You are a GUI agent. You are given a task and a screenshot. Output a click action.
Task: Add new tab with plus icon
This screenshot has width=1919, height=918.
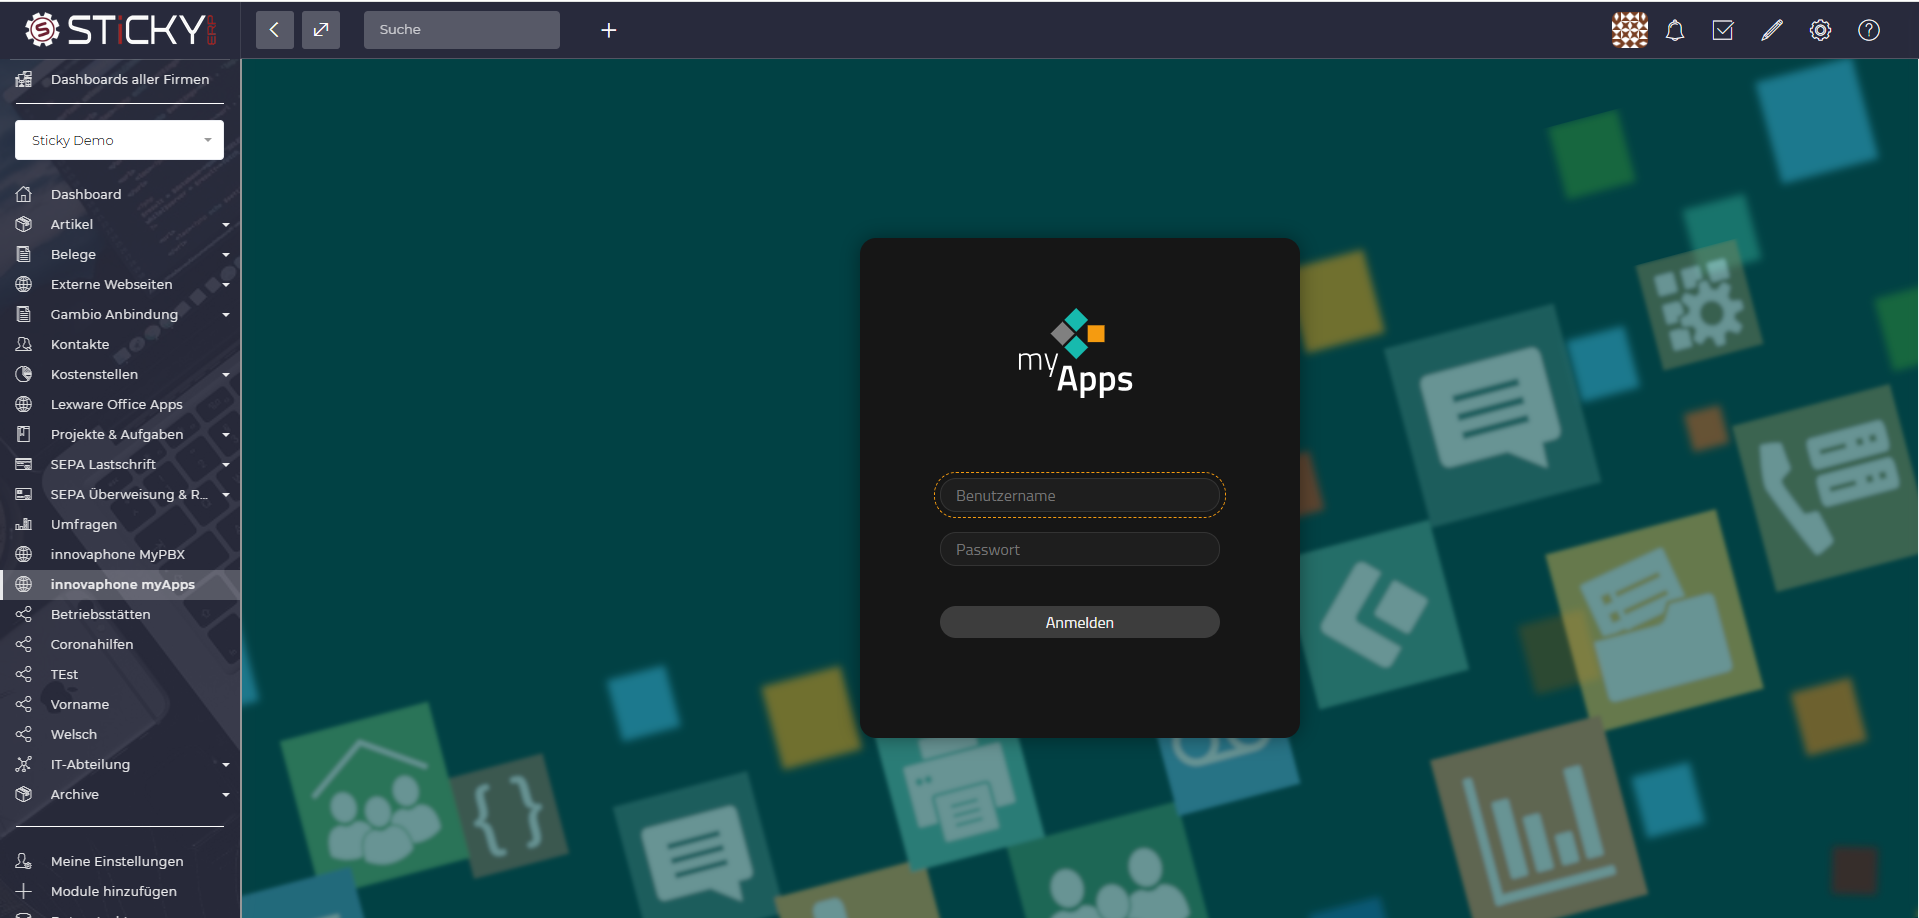pyautogui.click(x=608, y=30)
